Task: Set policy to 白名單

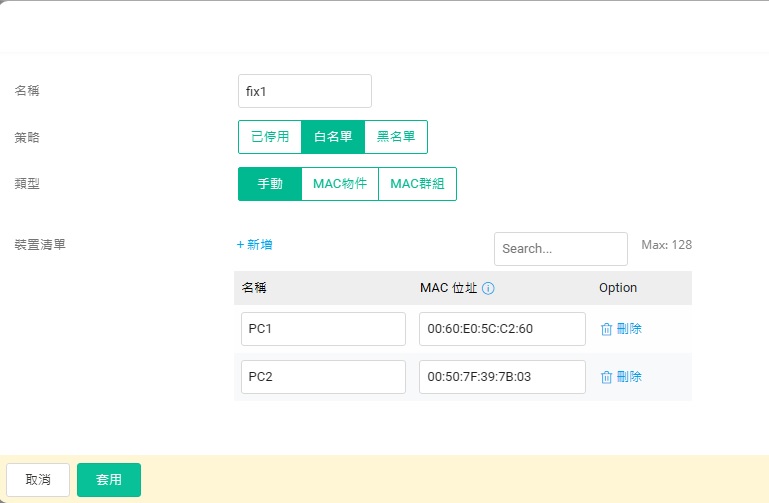Action: 333,137
